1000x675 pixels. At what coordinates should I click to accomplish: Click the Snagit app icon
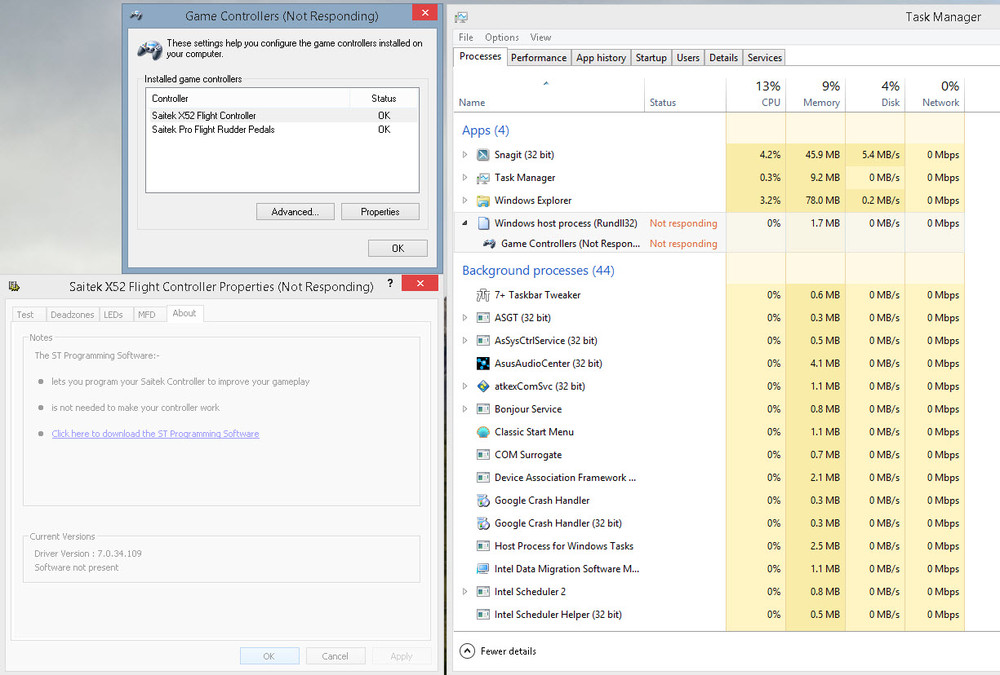tap(483, 155)
